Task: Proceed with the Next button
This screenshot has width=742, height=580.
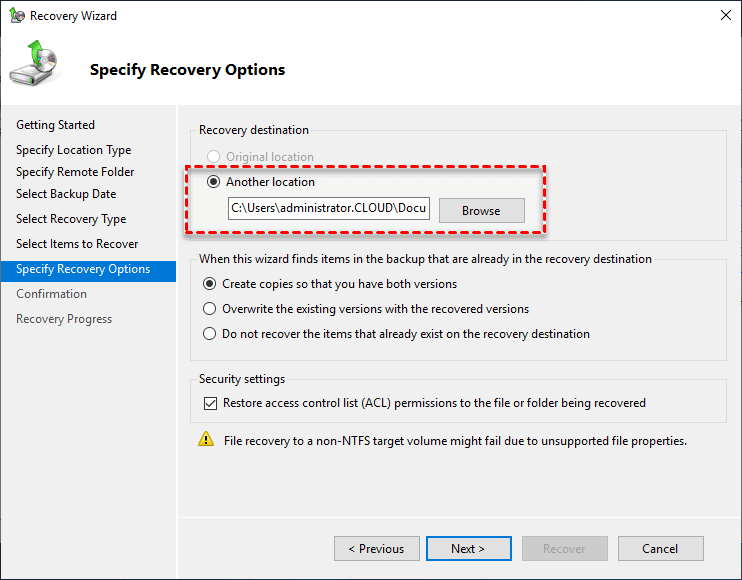Action: pyautogui.click(x=468, y=548)
